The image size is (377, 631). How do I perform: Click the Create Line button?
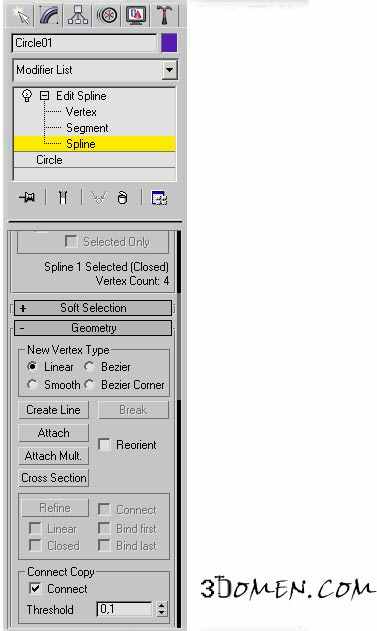[x=54, y=410]
